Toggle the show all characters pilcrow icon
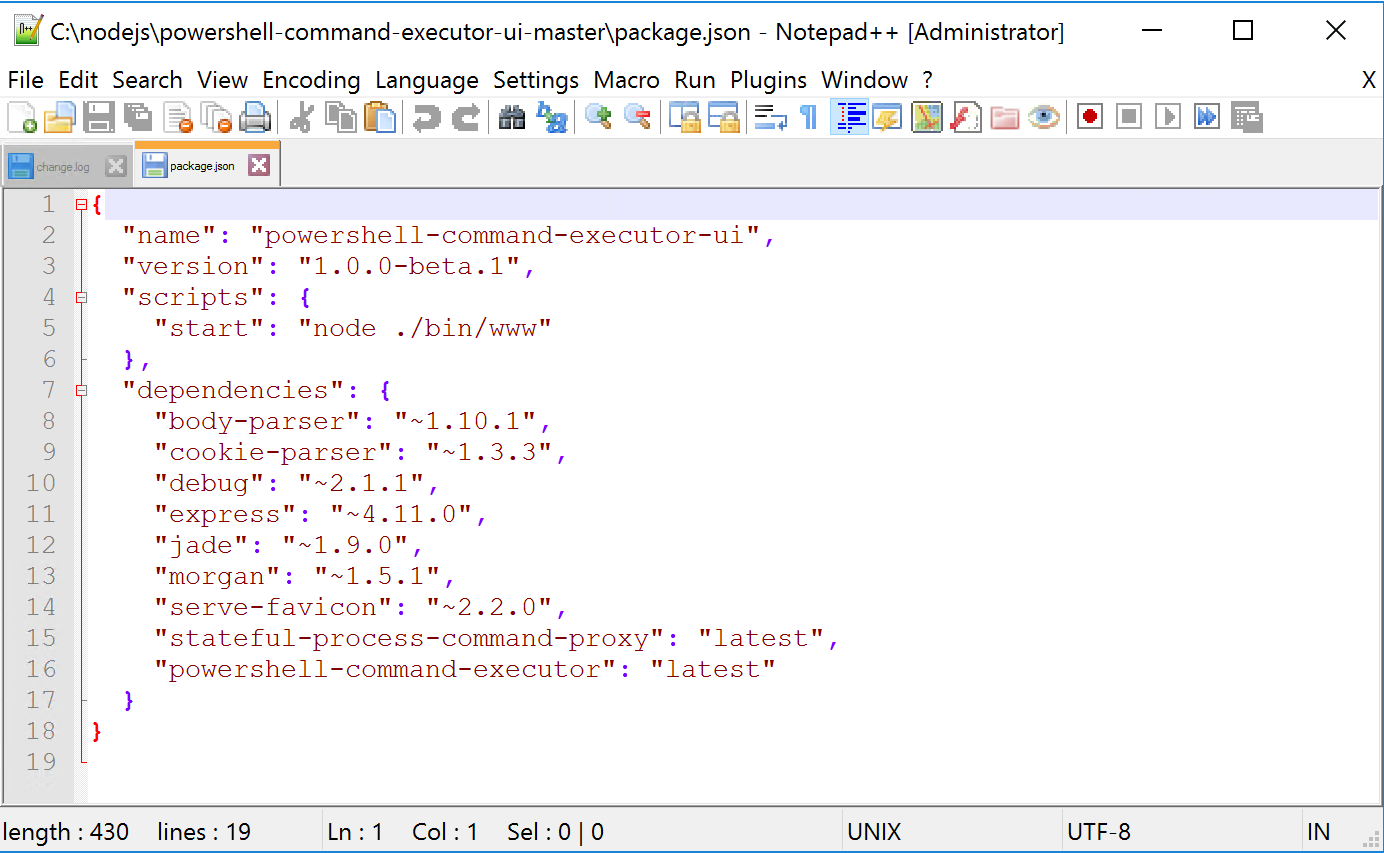The width and height of the screenshot is (1384, 853). [808, 117]
